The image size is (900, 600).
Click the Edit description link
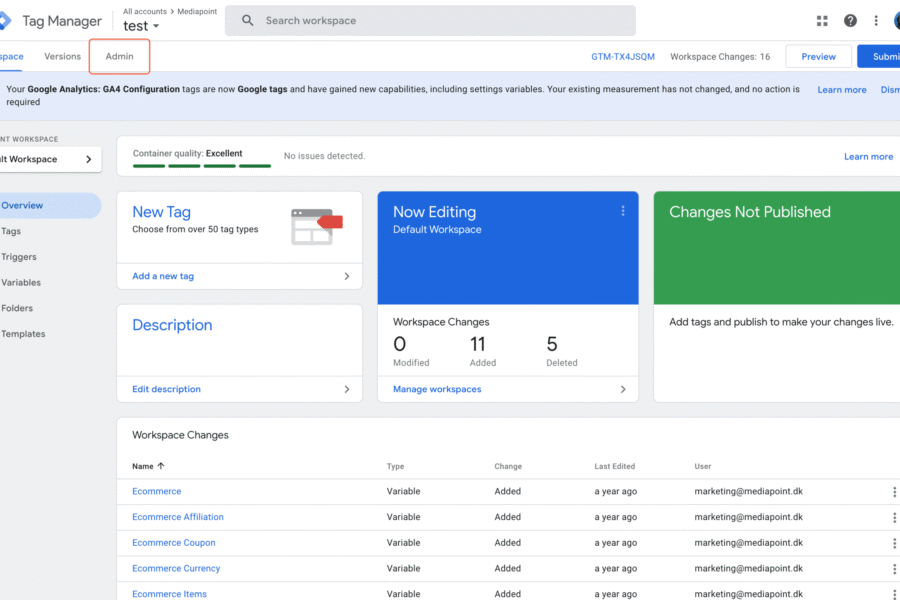pos(166,389)
